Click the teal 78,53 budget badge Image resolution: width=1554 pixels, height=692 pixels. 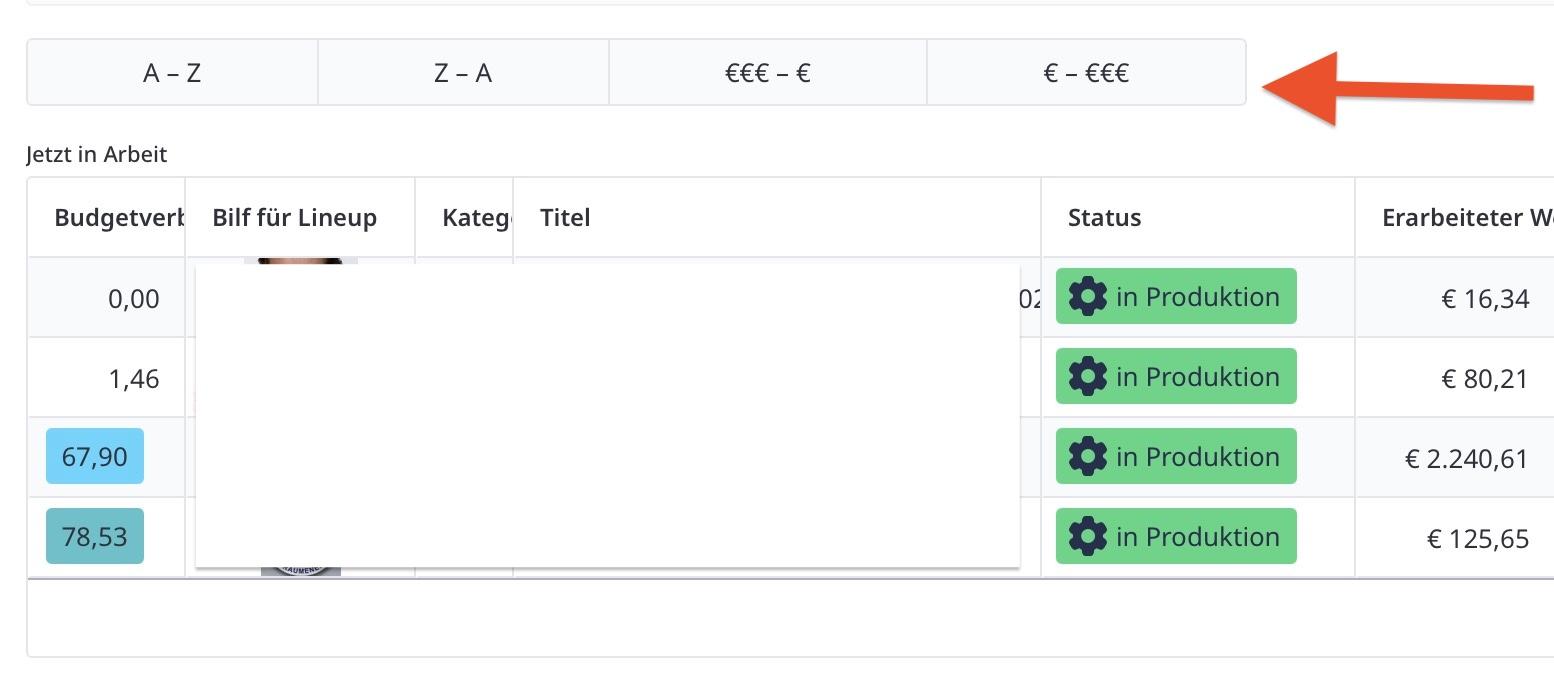coord(95,537)
